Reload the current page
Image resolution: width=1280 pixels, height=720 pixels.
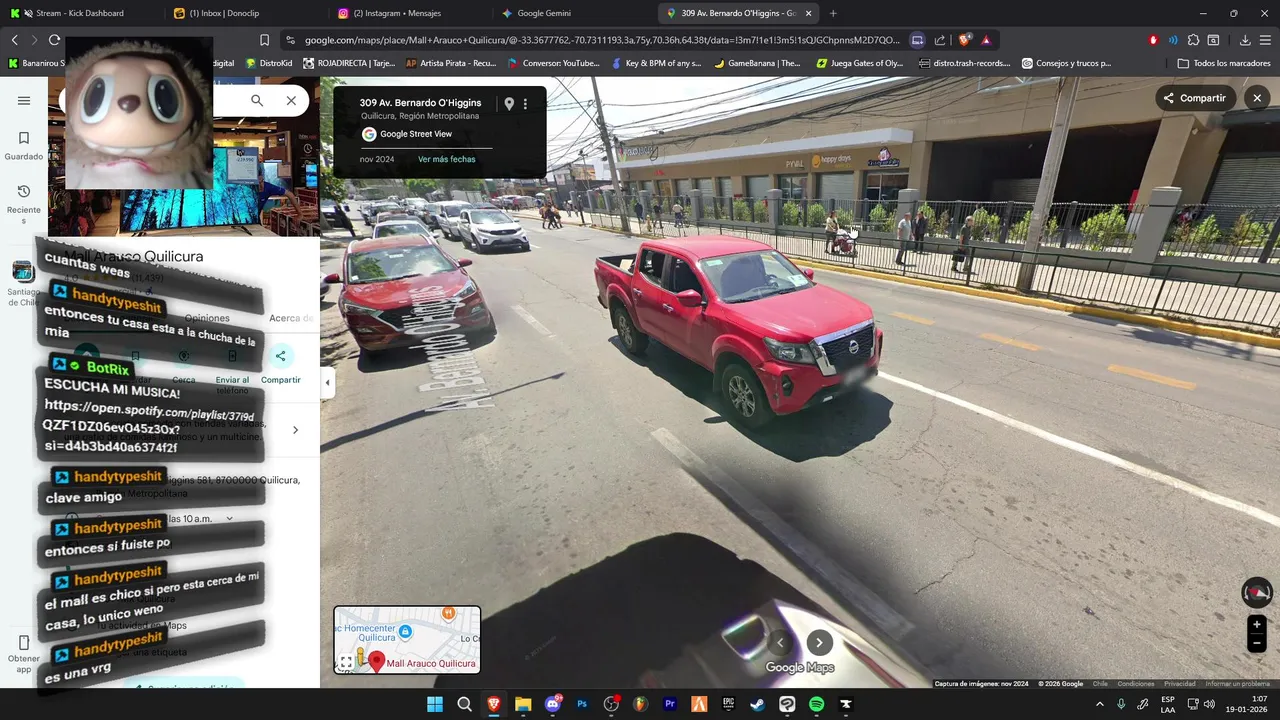point(54,40)
